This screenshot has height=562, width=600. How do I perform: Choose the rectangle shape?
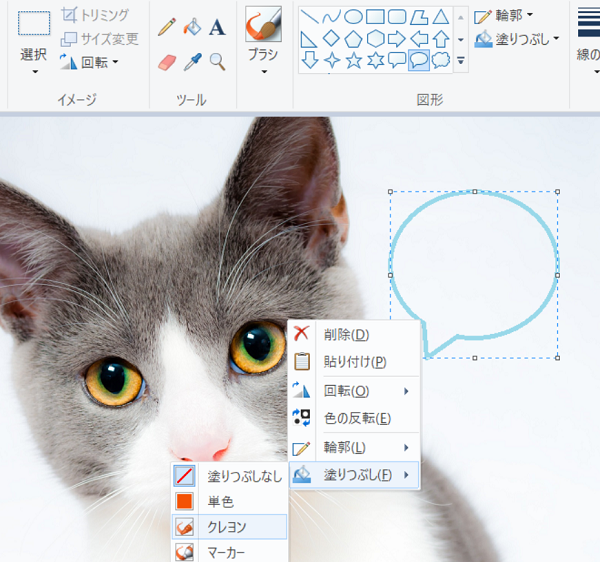tap(375, 17)
